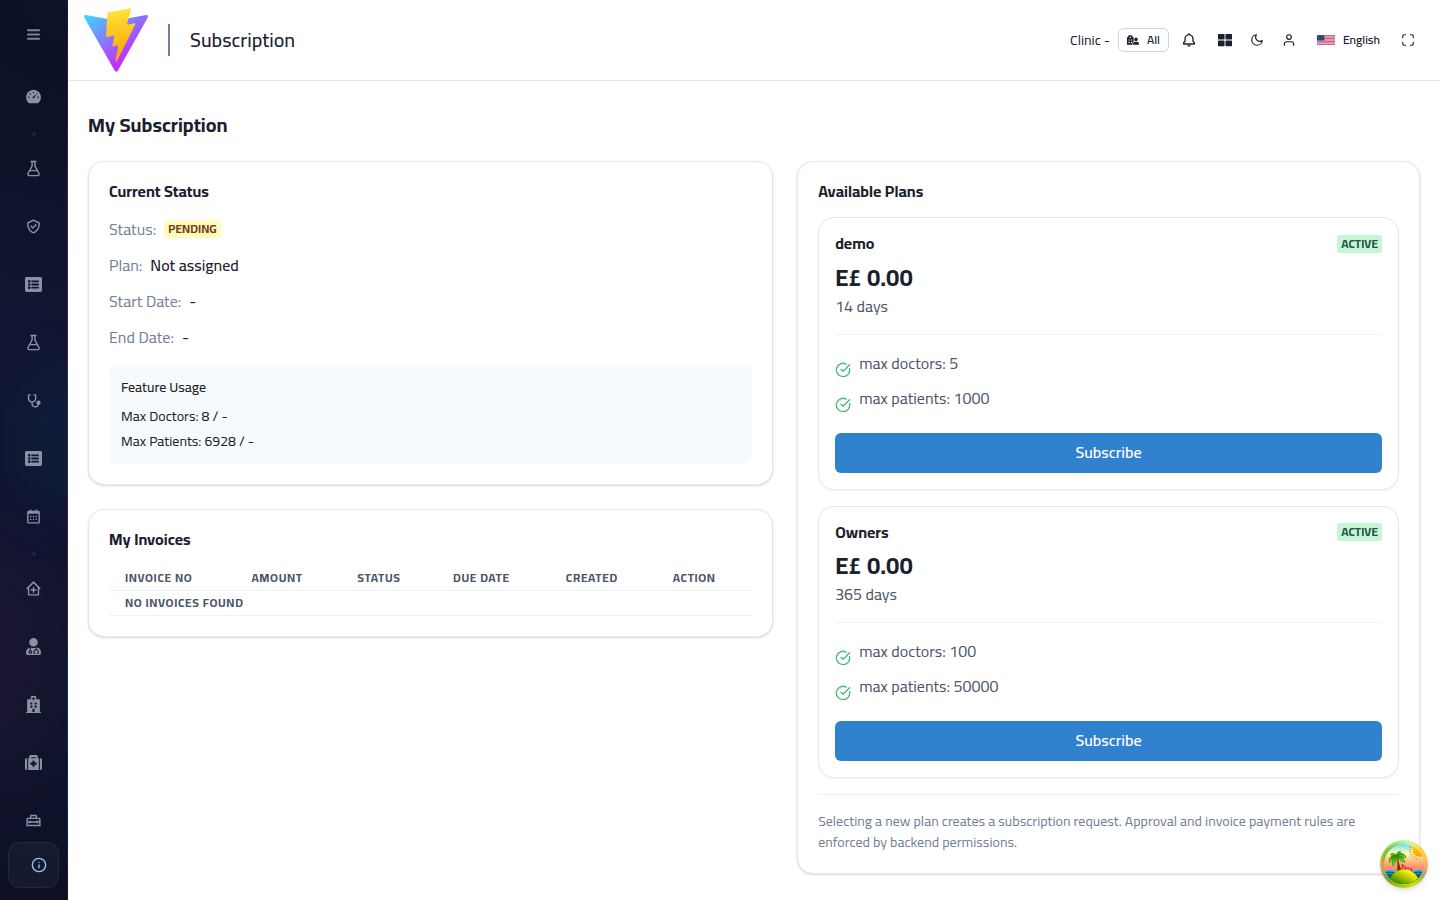Open the hospital building sidebar icon

click(x=33, y=705)
